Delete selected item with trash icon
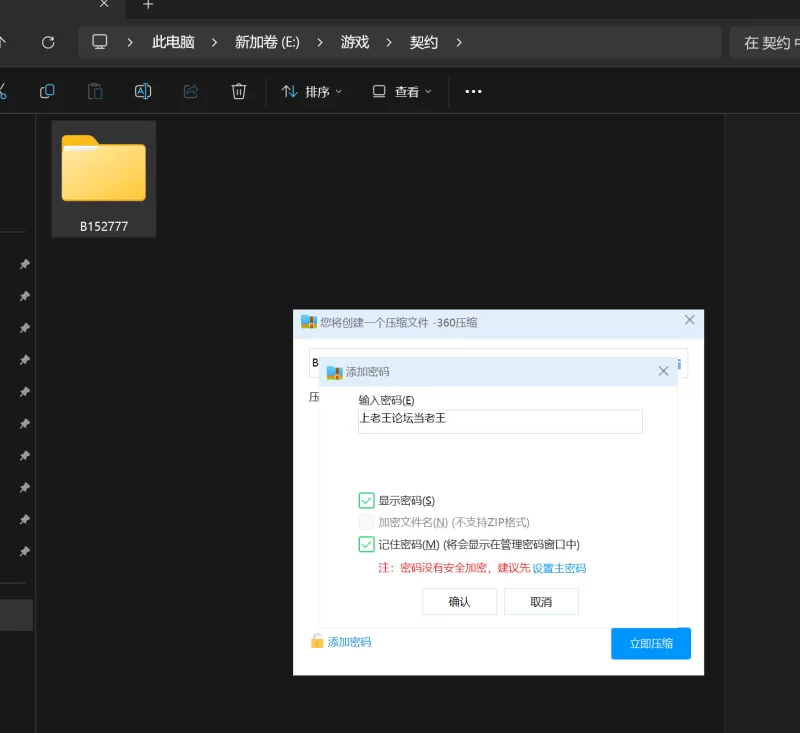 point(239,91)
